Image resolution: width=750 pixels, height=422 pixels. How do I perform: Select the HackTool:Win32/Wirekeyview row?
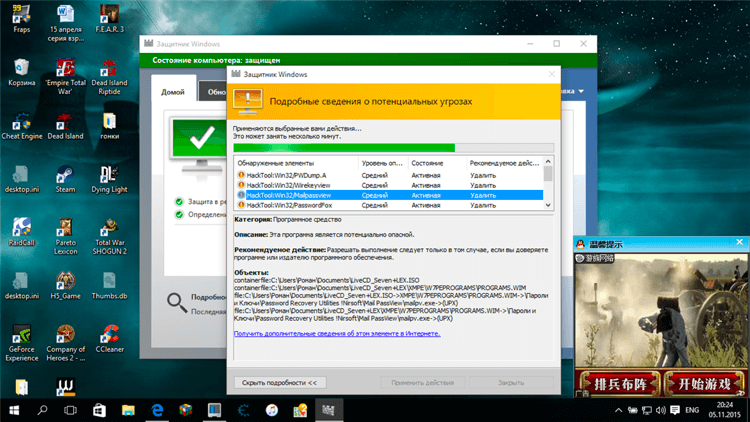pyautogui.click(x=389, y=185)
